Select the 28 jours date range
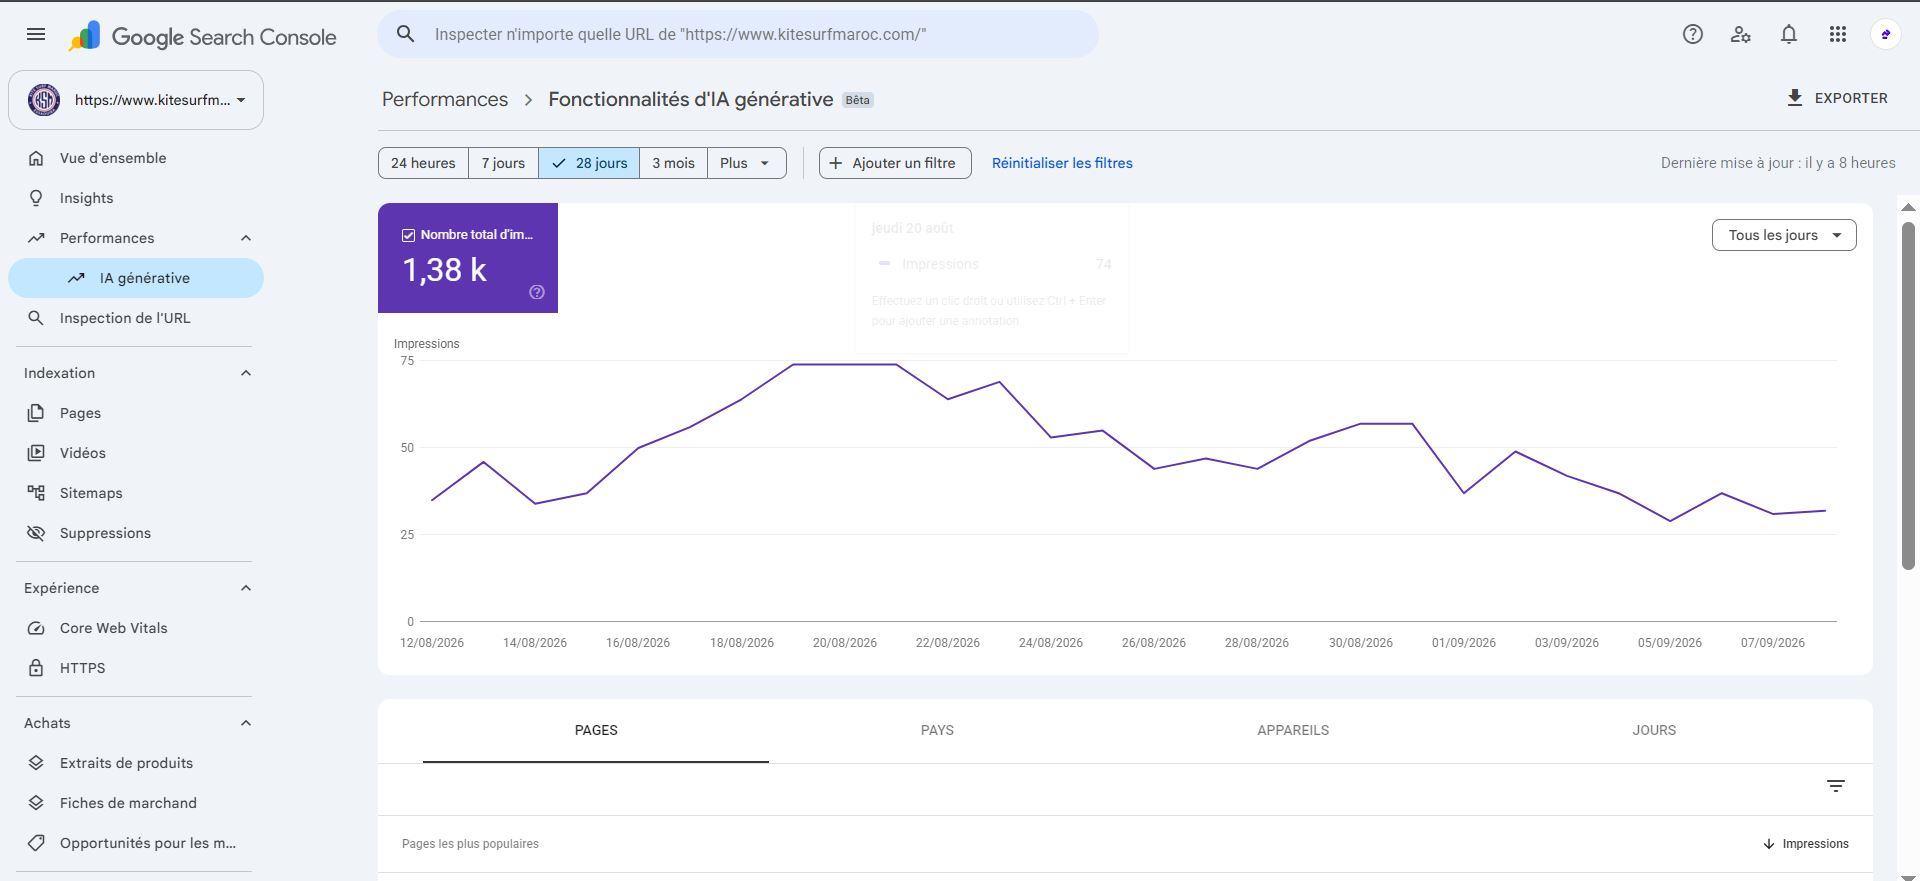The height and width of the screenshot is (881, 1920). (589, 163)
